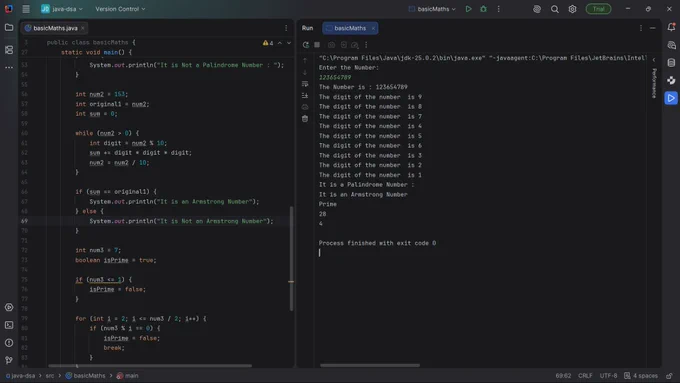Hide the Run tool window
680x383 pixels.
pos(653,28)
